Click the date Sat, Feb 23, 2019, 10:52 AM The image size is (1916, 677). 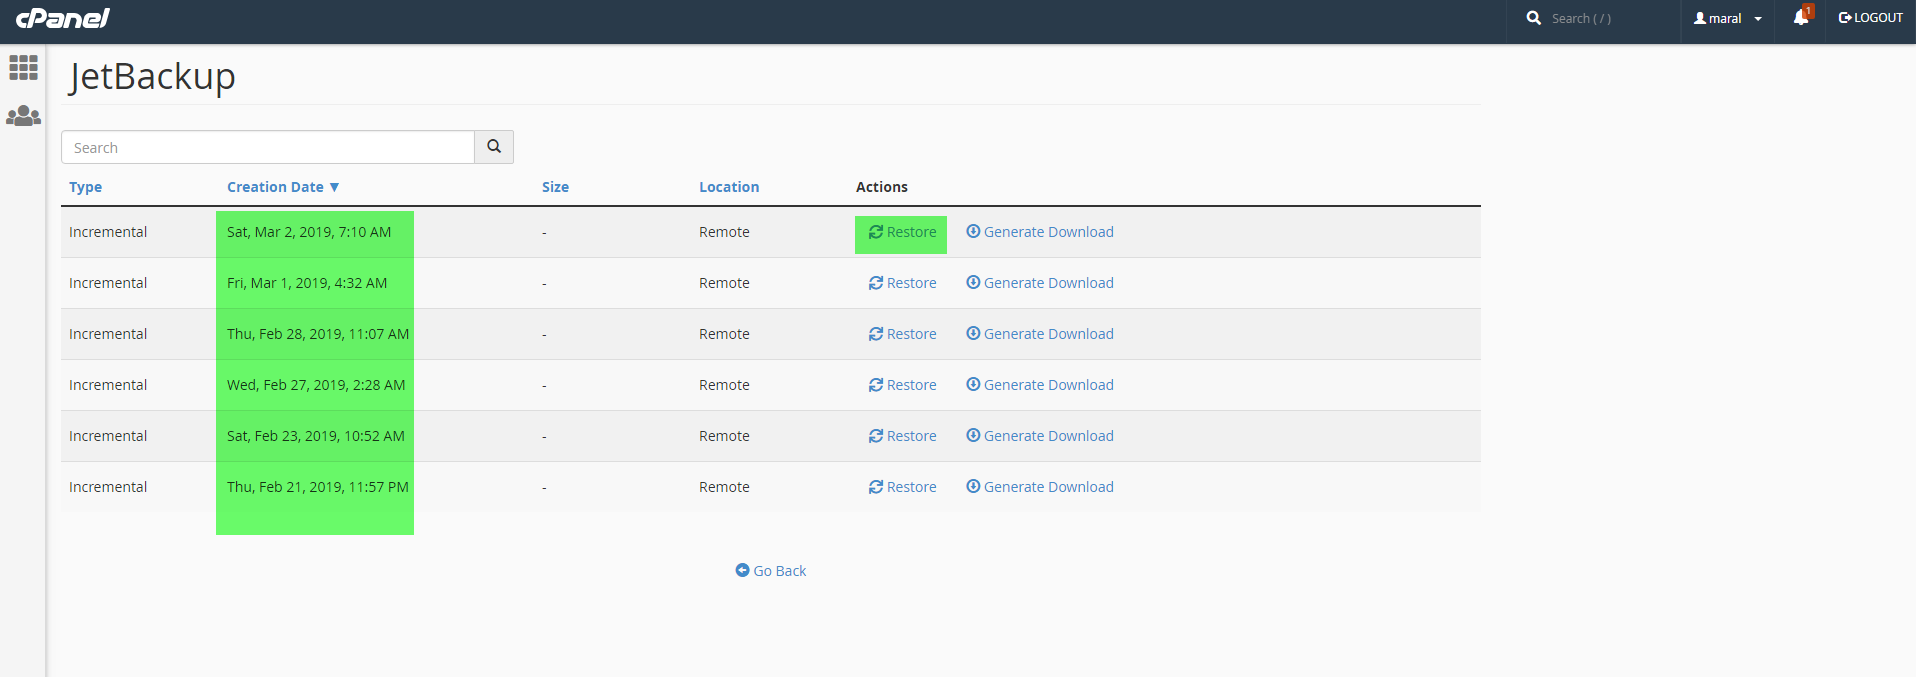click(x=316, y=436)
